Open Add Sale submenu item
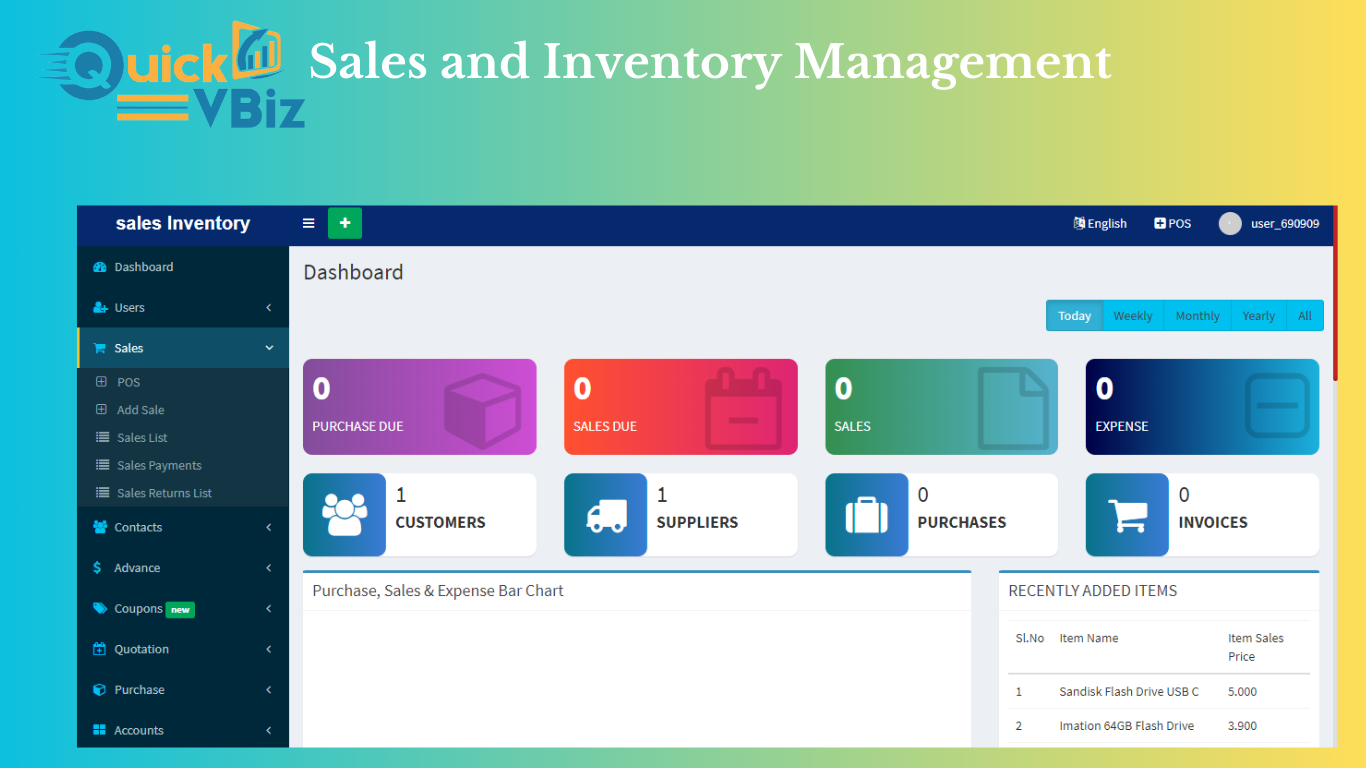1366x768 pixels. point(140,410)
